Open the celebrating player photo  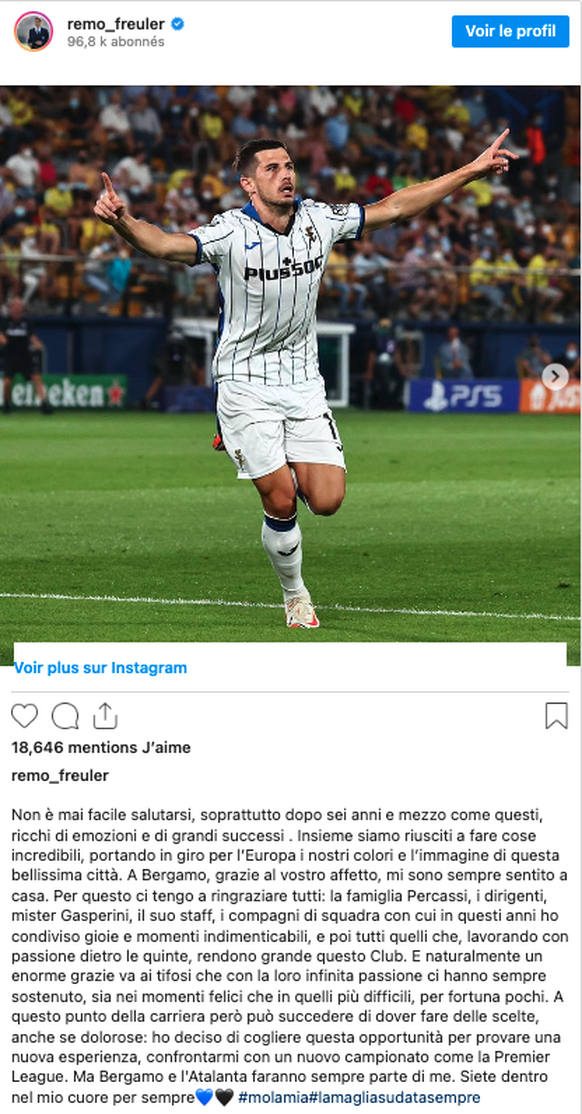click(x=291, y=375)
